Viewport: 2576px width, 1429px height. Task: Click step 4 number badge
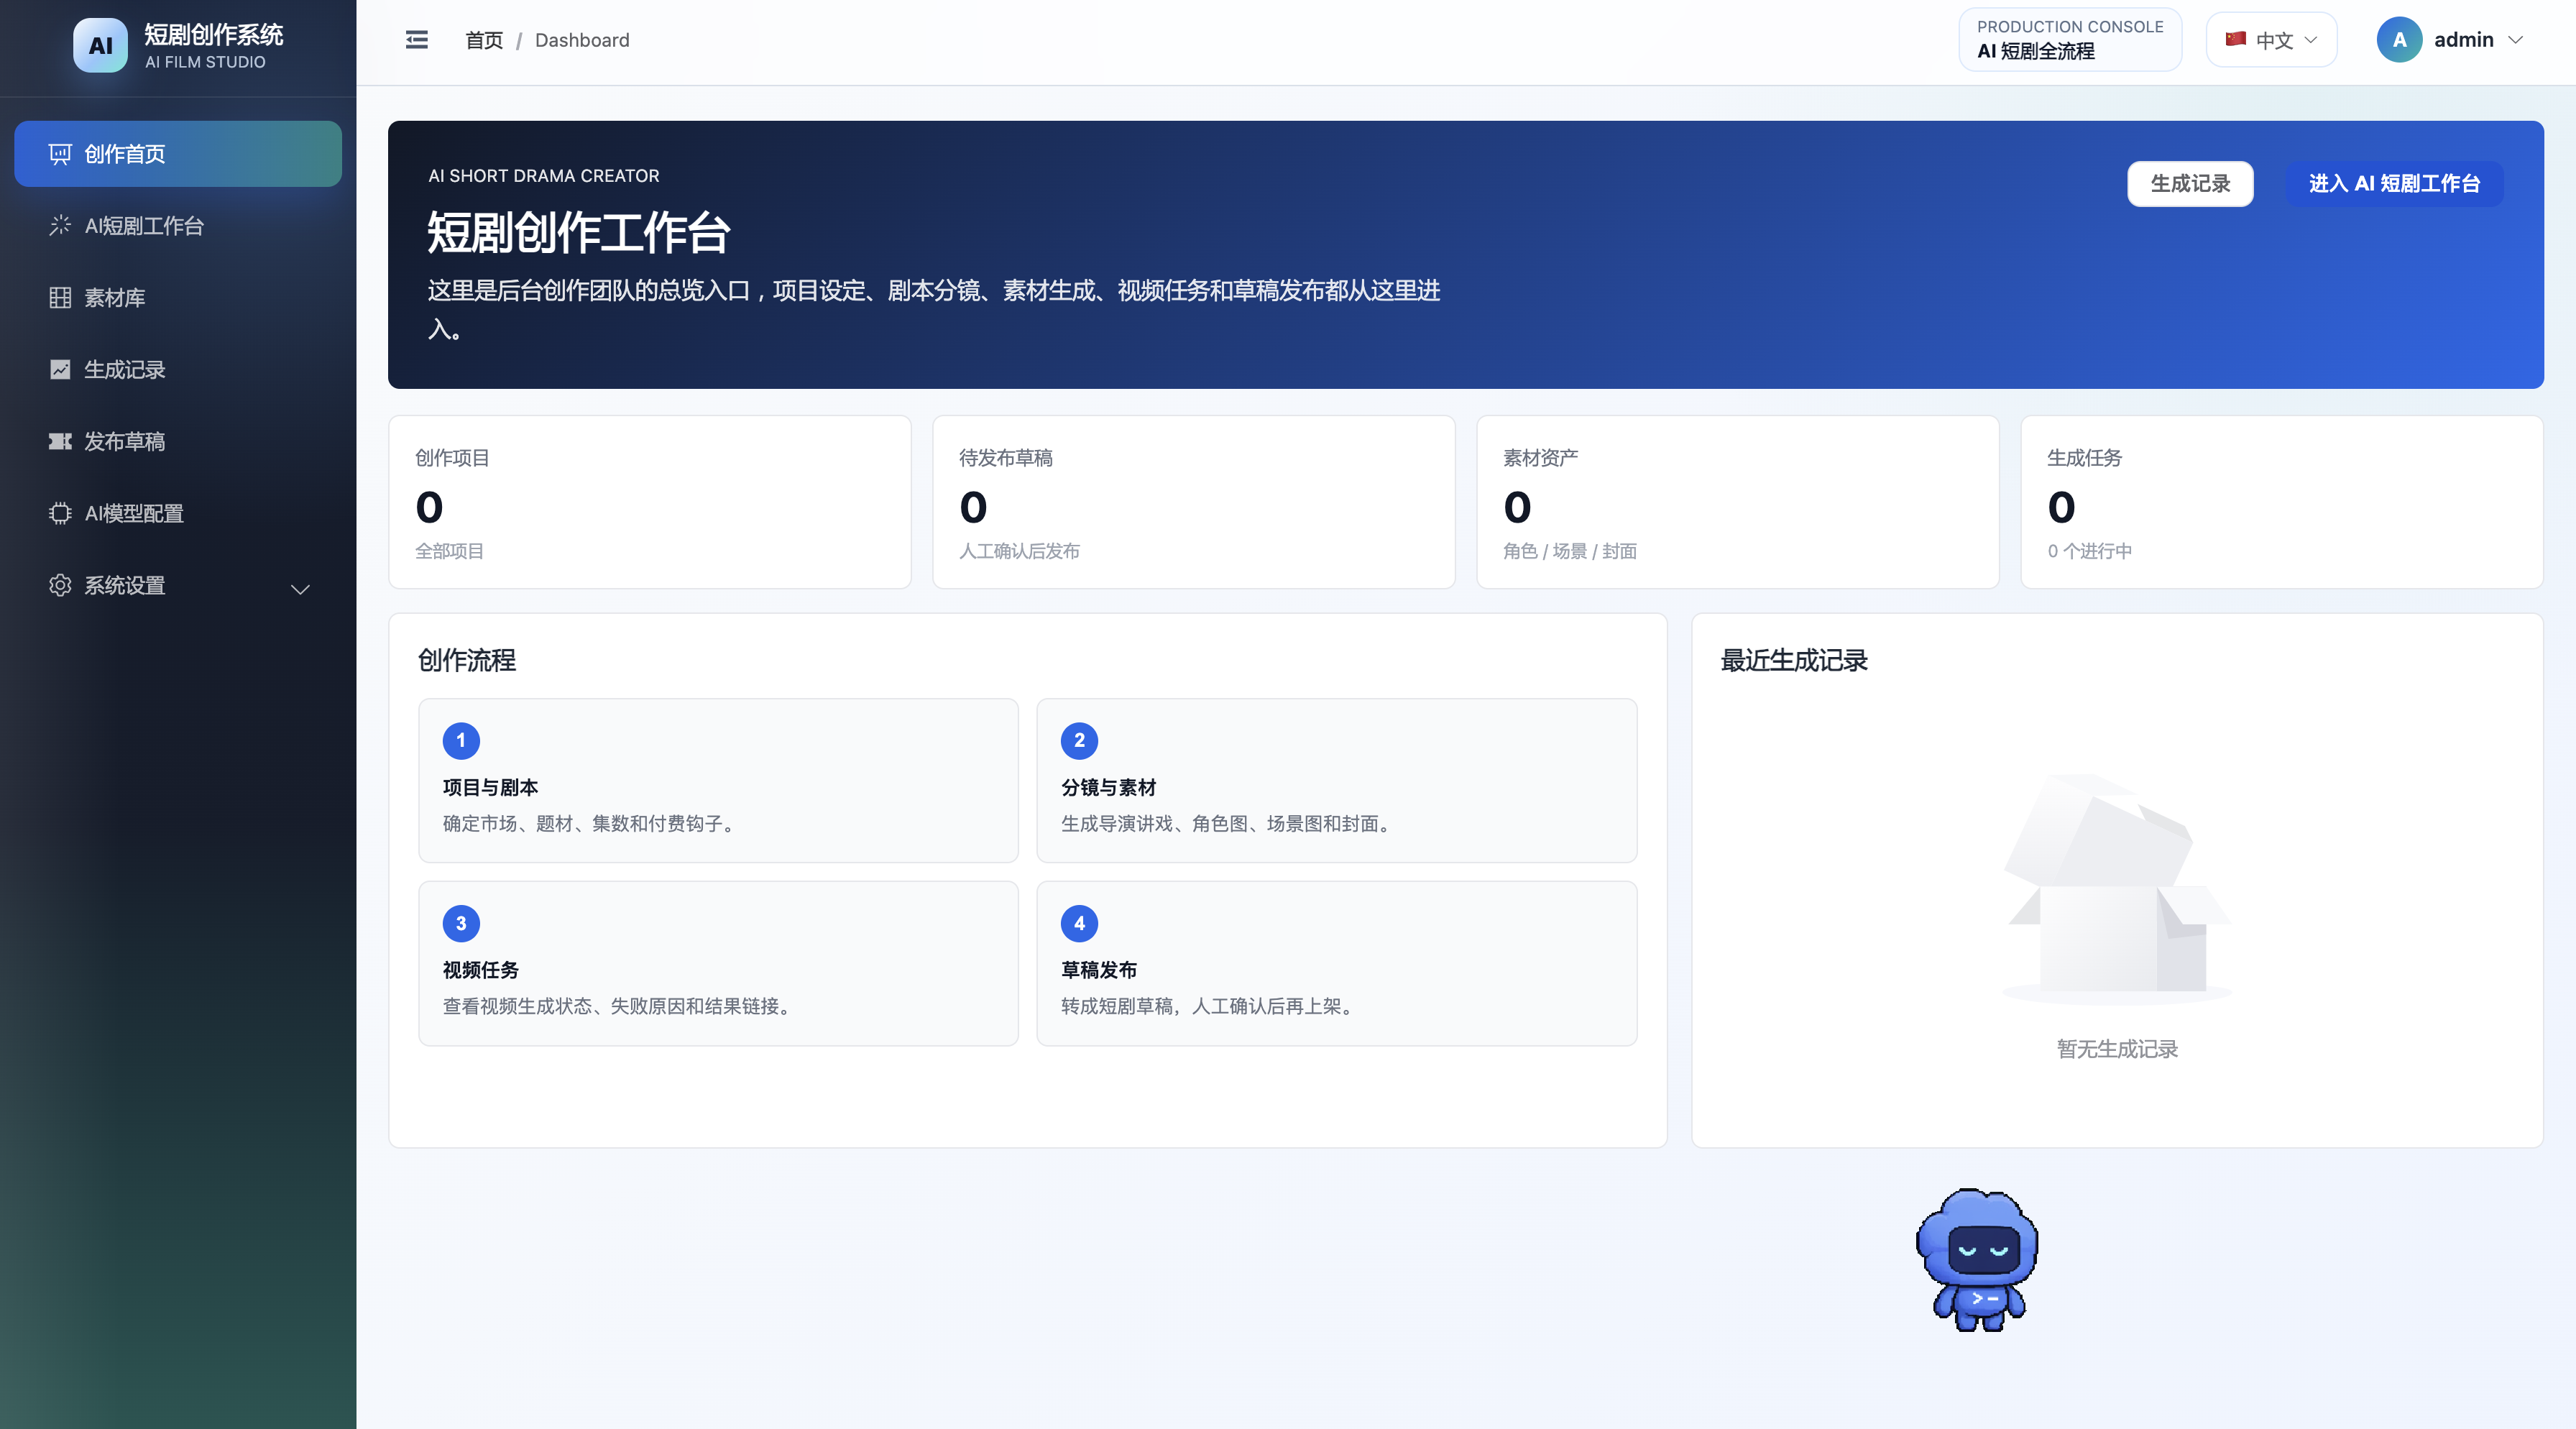point(1079,924)
